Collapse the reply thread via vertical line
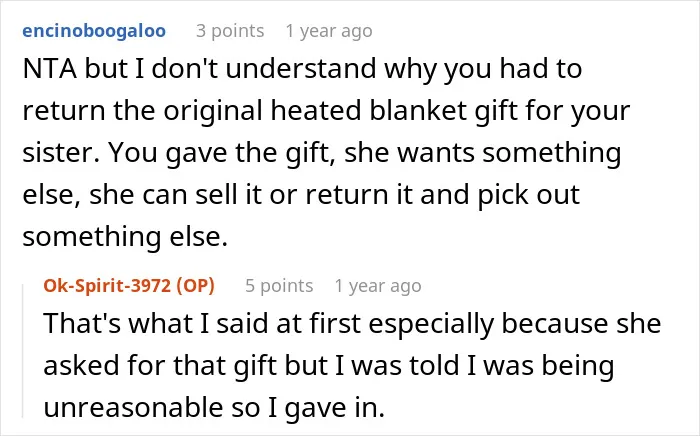This screenshot has width=700, height=436. [23, 350]
